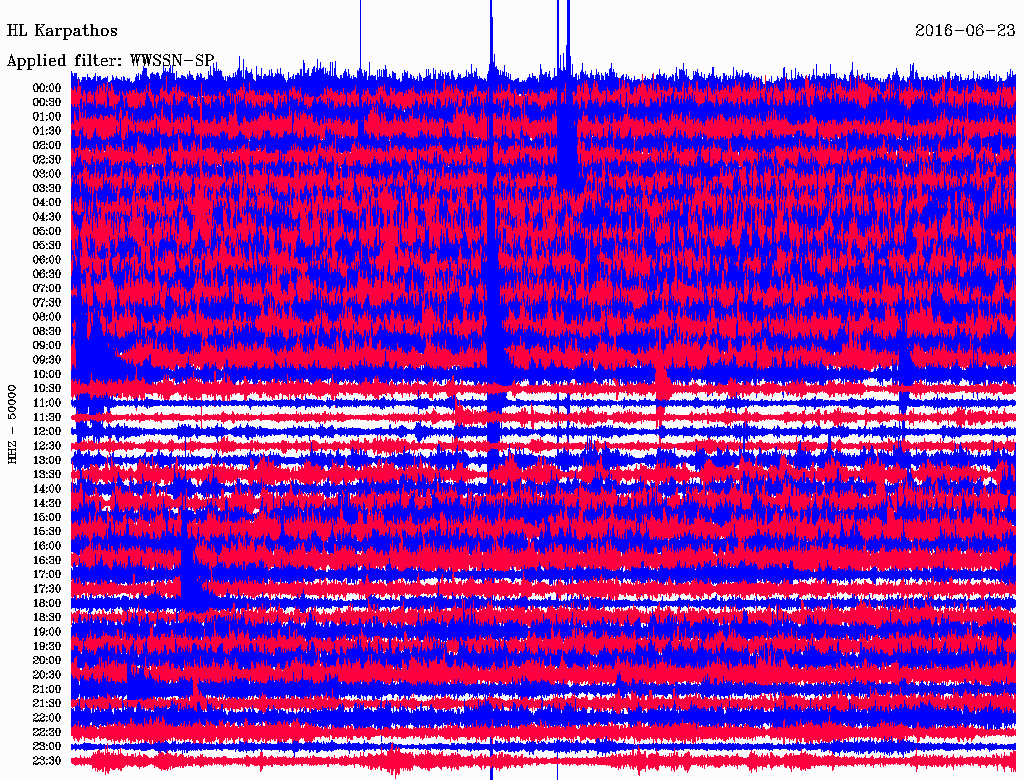The height and width of the screenshot is (780, 1024).
Task: Select the 16:30 time label
Action: 47,560
